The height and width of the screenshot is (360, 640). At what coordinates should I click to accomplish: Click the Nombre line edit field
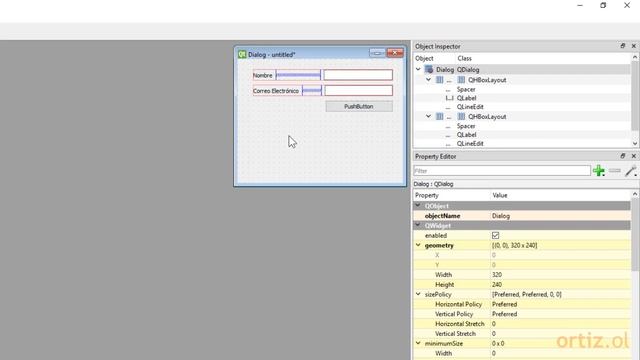click(x=358, y=75)
